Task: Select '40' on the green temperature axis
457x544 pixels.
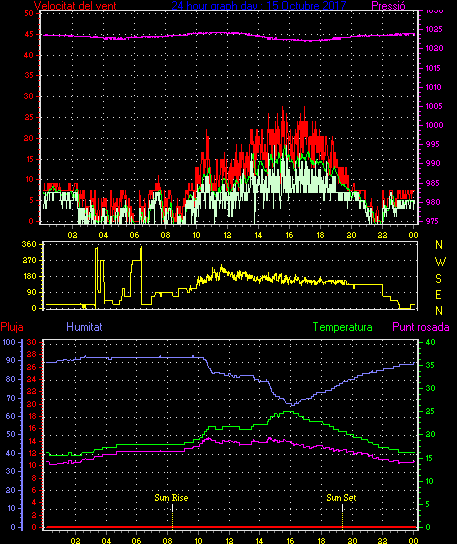Action: point(430,342)
